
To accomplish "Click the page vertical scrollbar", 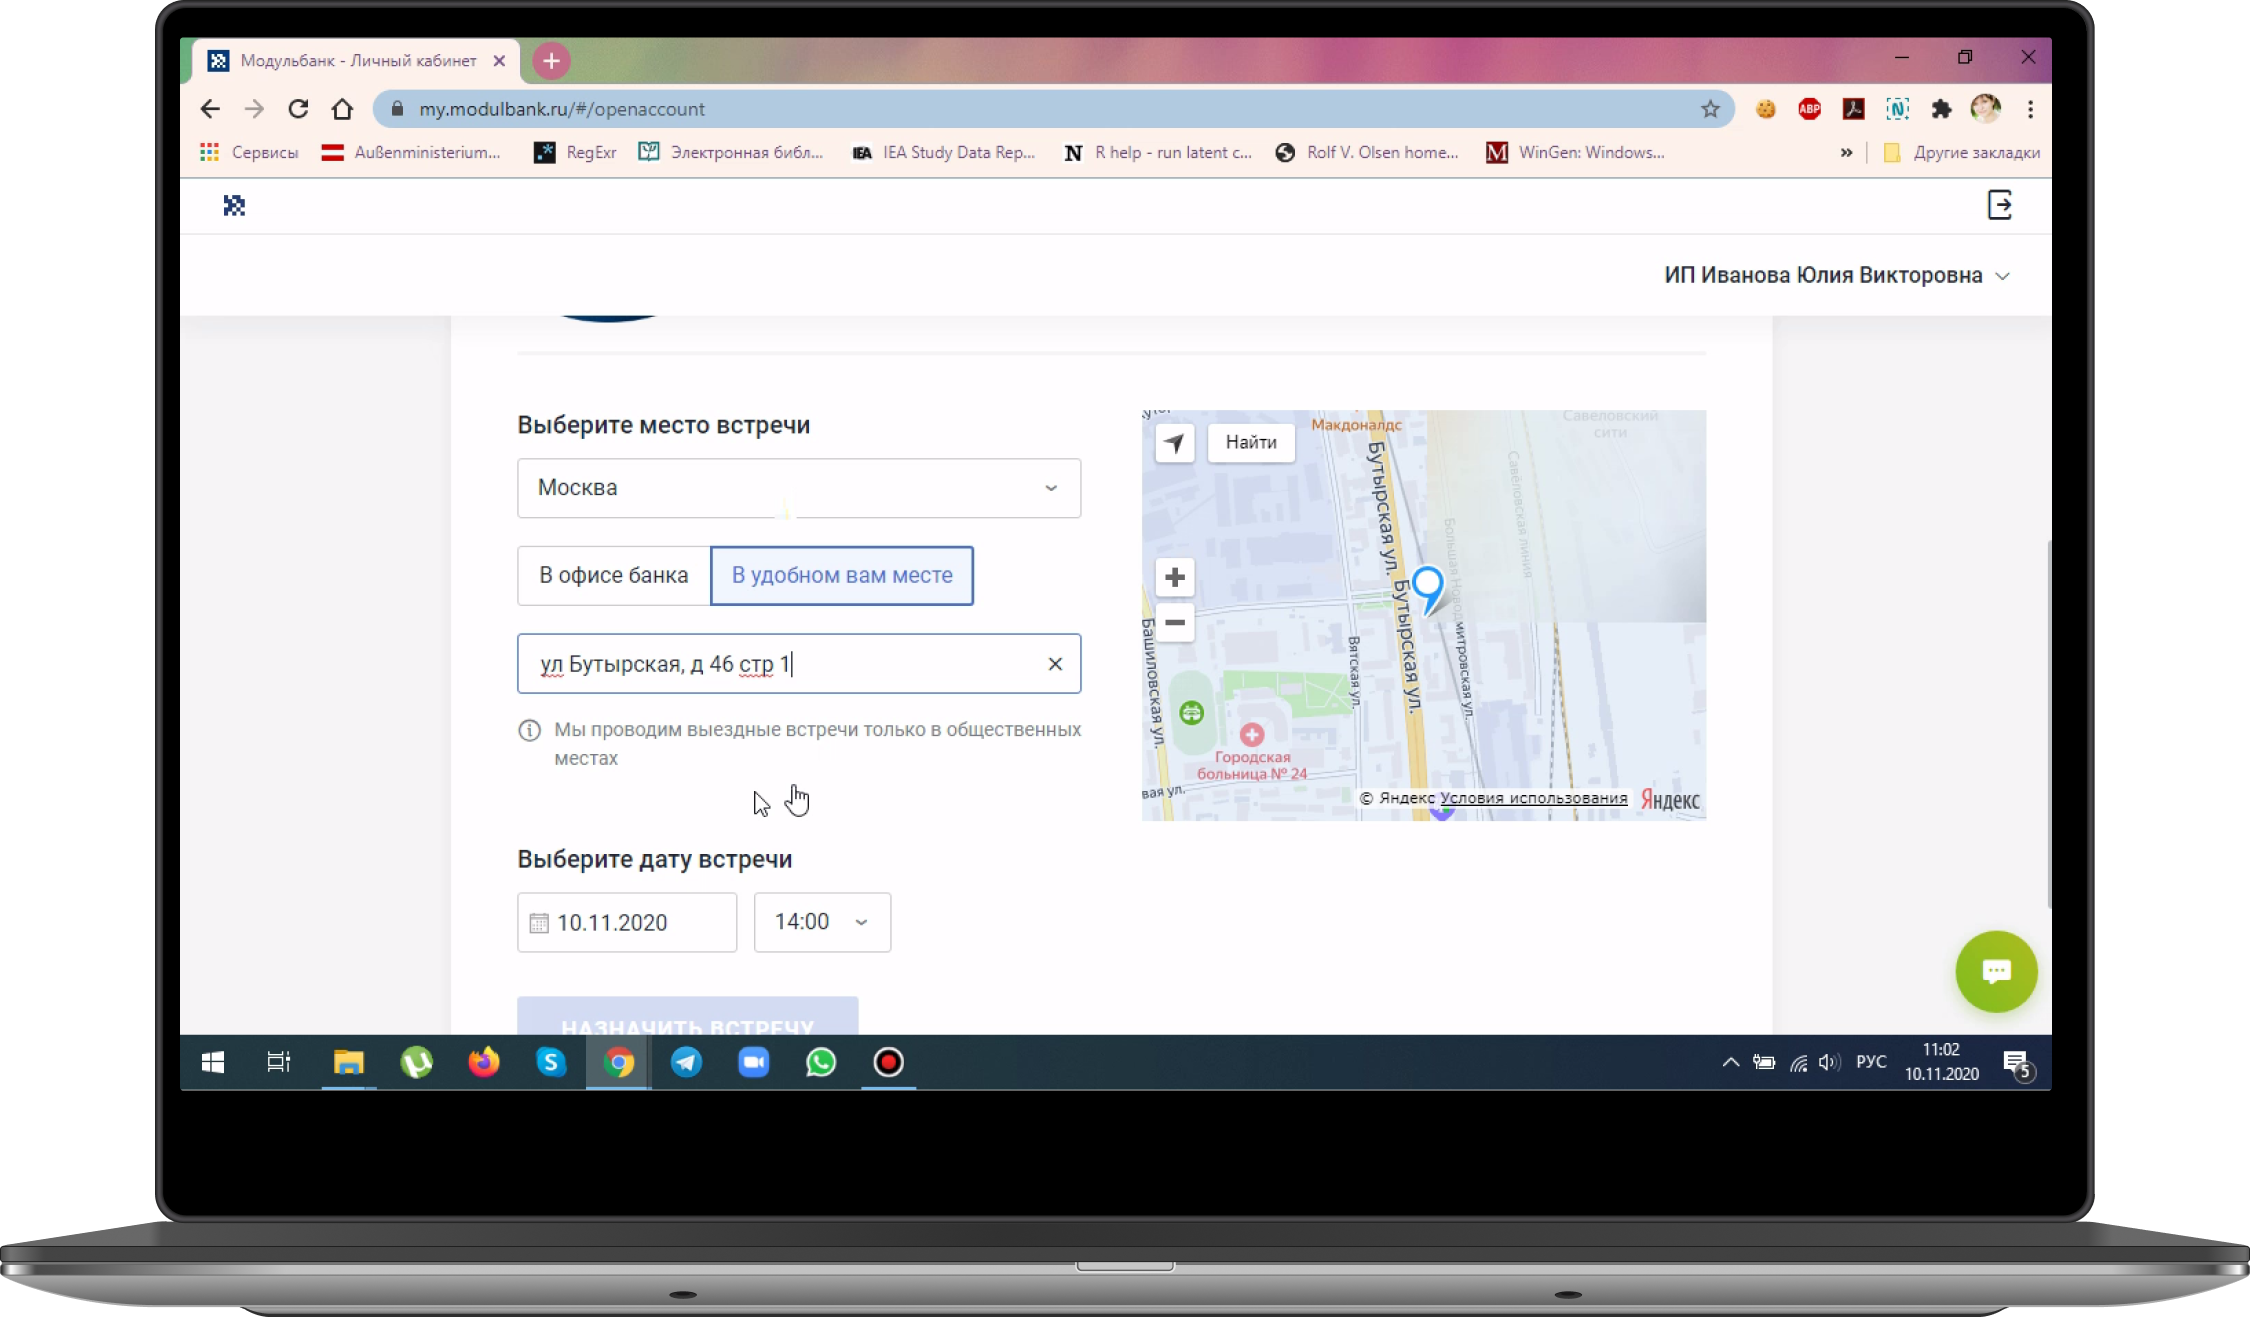I will point(2047,723).
